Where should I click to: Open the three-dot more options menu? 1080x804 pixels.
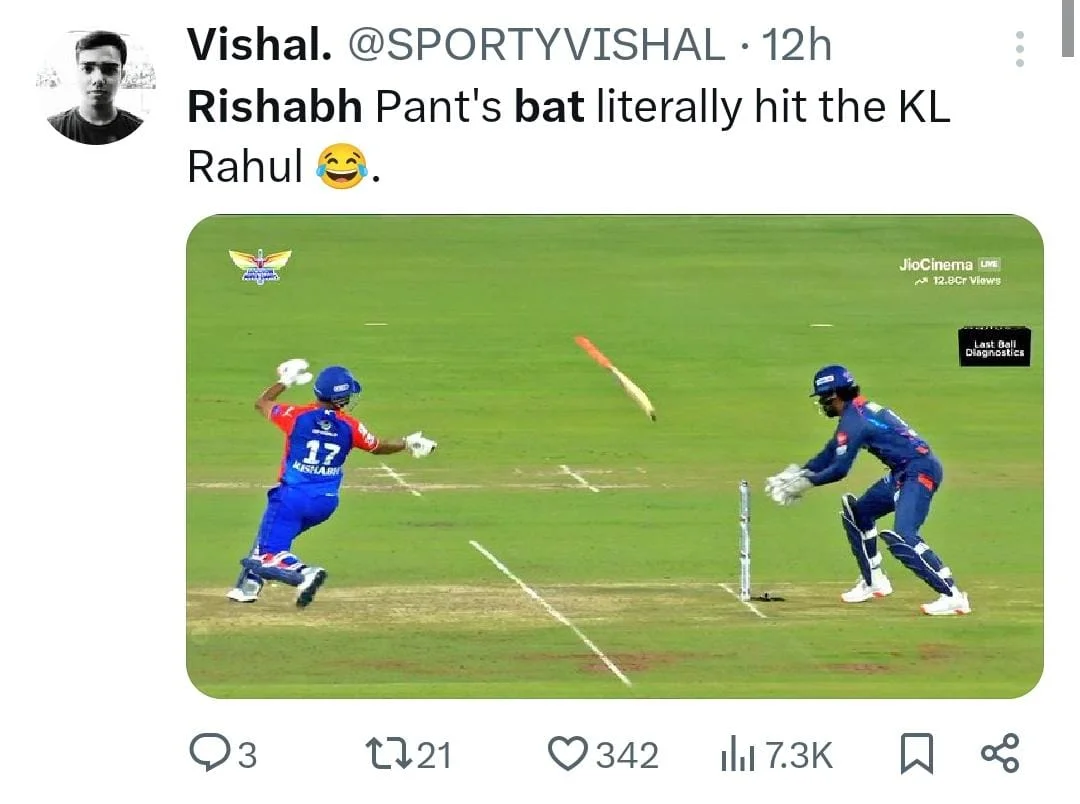point(1019,49)
